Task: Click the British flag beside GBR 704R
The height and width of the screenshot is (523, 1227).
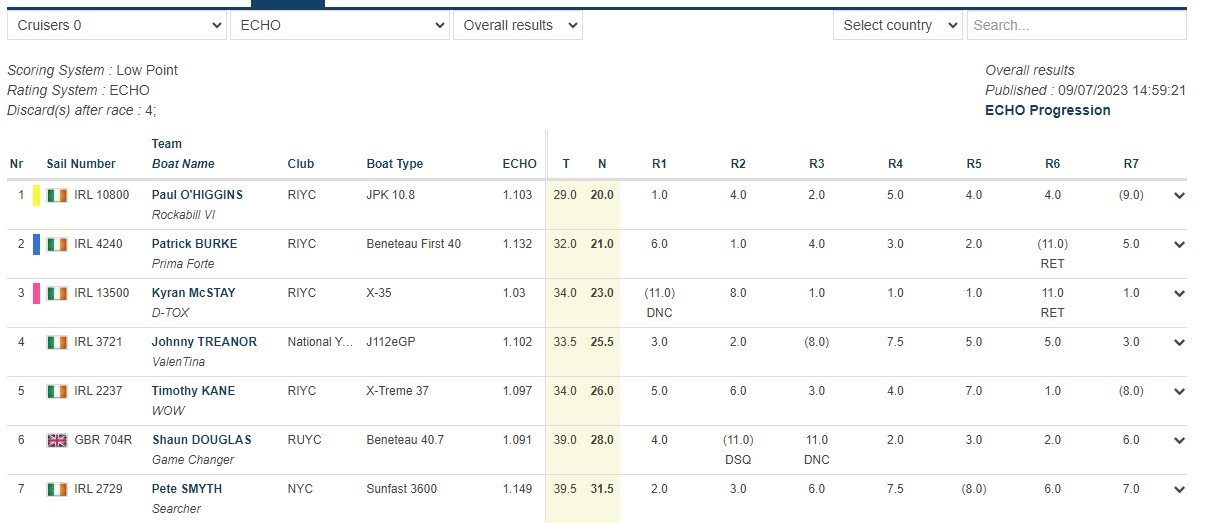Action: (57, 440)
